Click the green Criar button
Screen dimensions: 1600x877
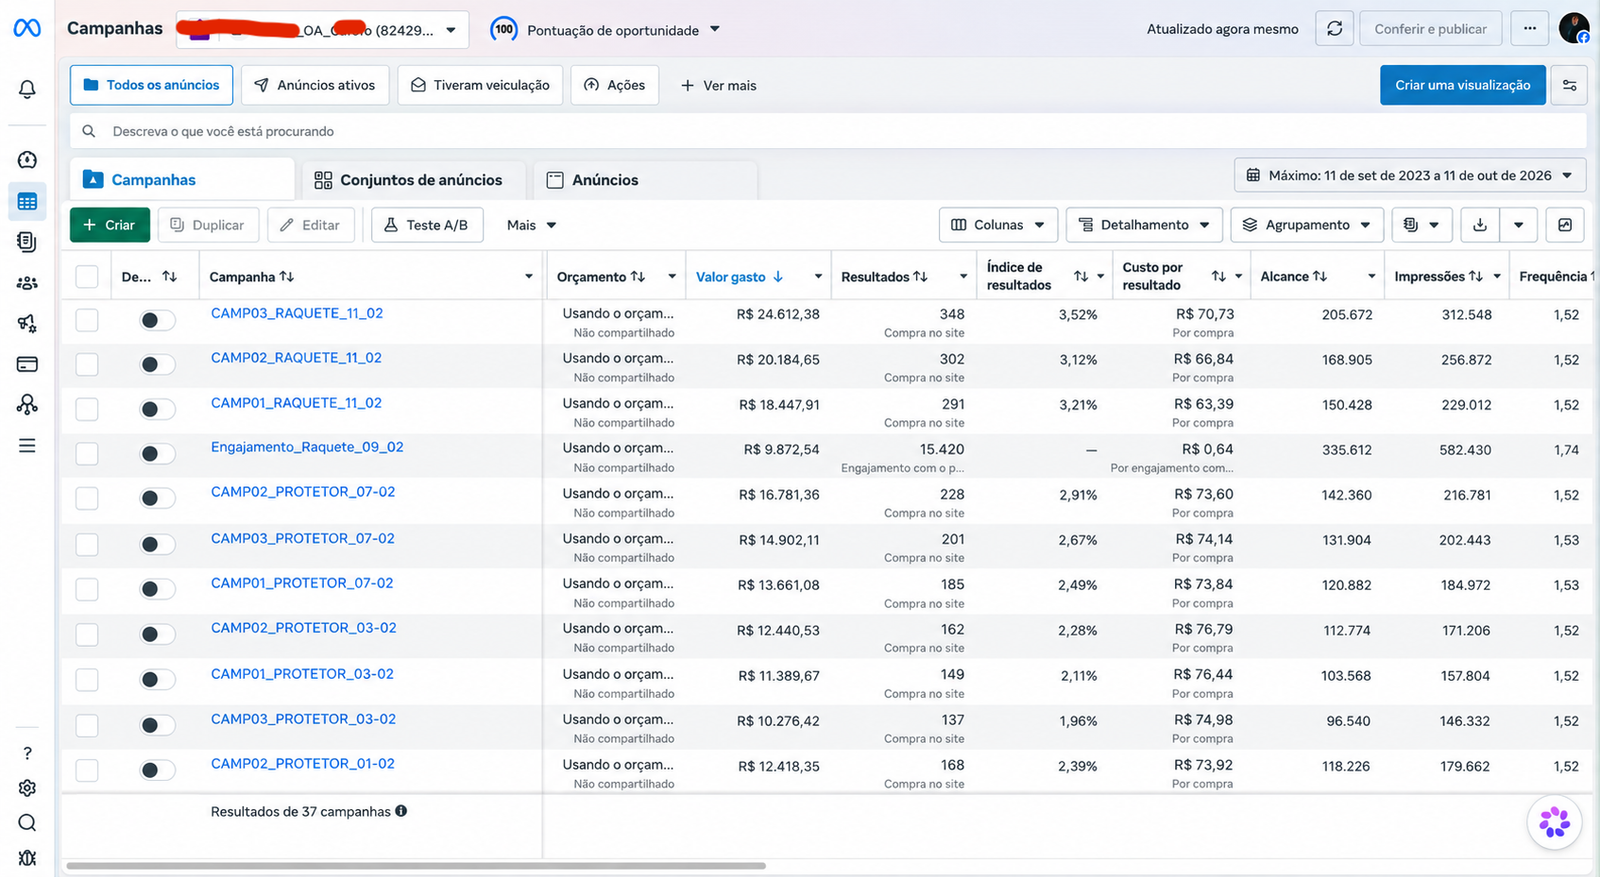pyautogui.click(x=110, y=225)
